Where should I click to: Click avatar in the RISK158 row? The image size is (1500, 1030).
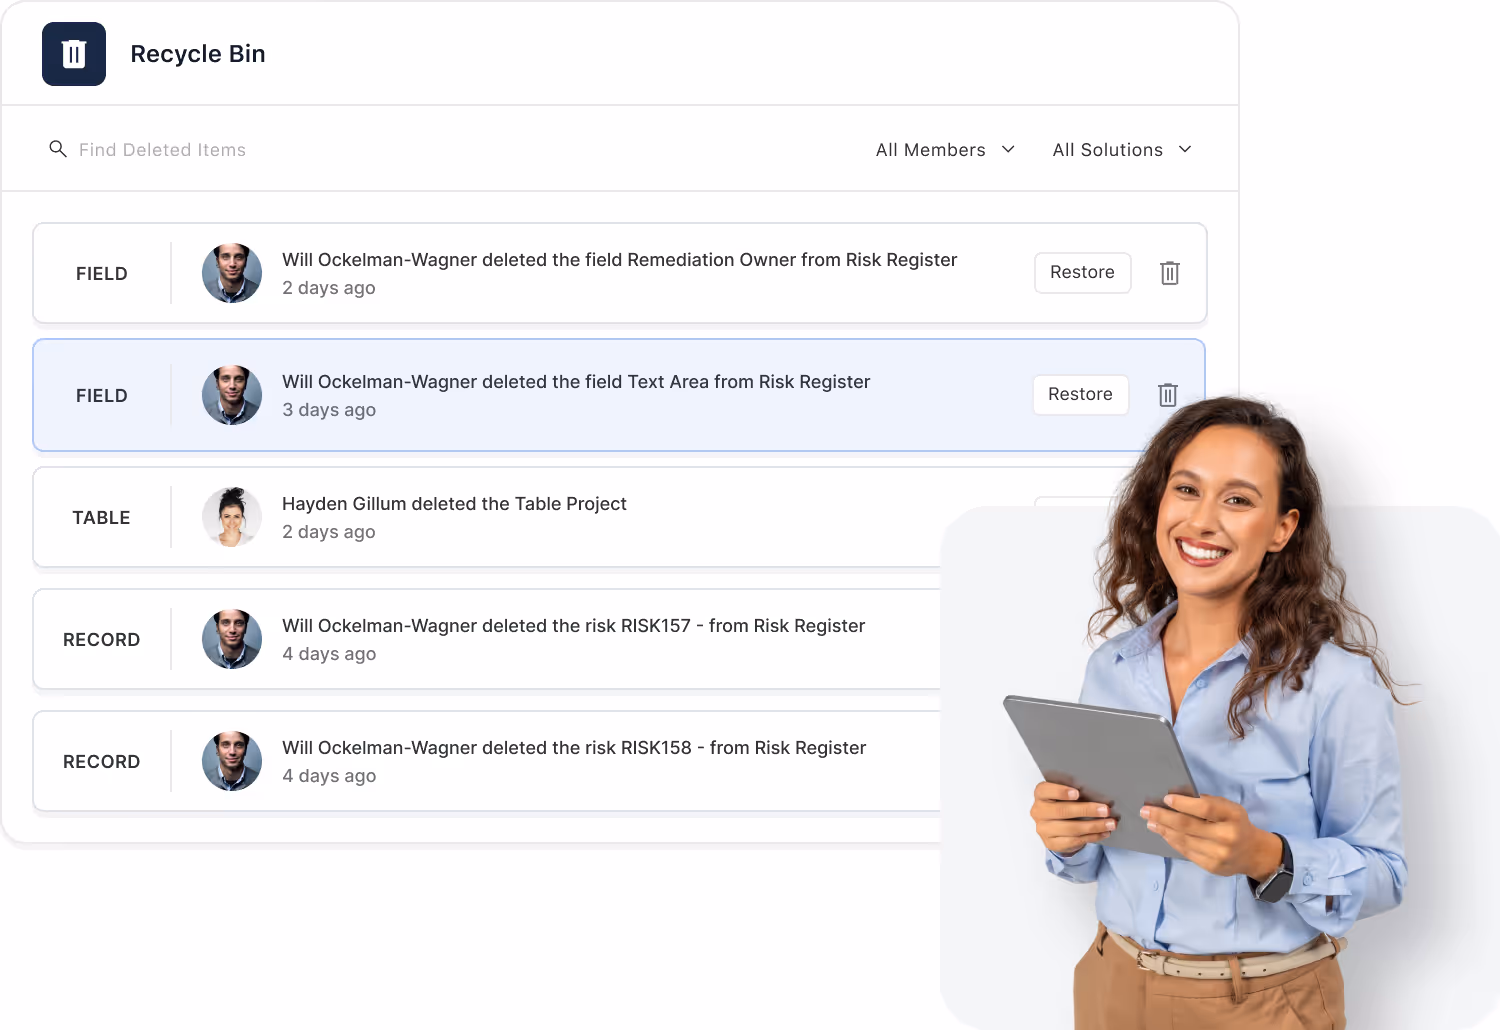(232, 761)
